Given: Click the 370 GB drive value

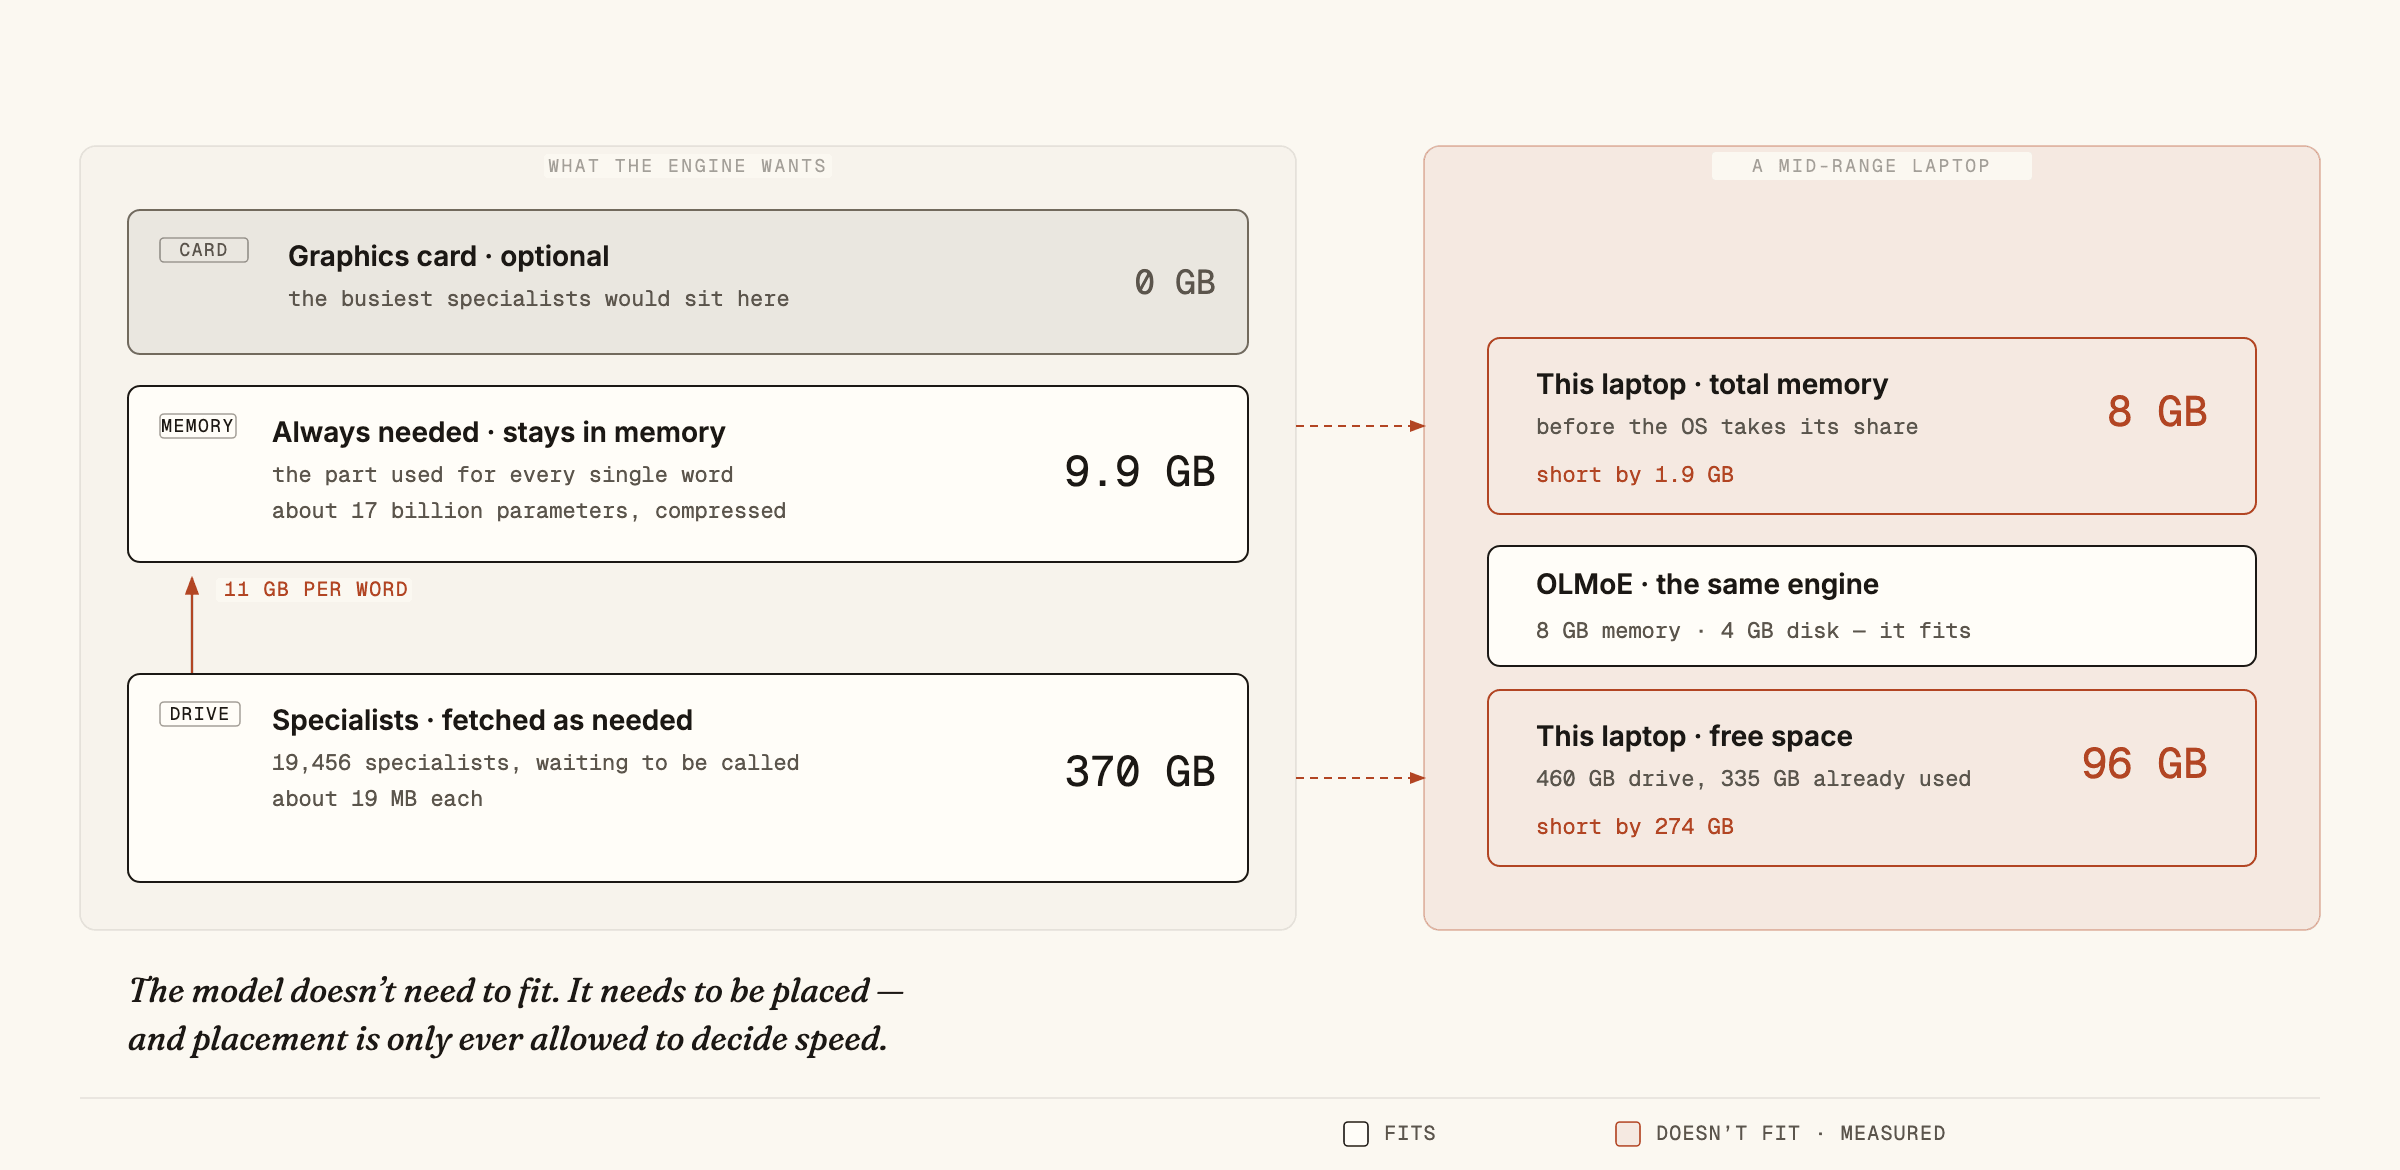Looking at the screenshot, I should point(1140,772).
